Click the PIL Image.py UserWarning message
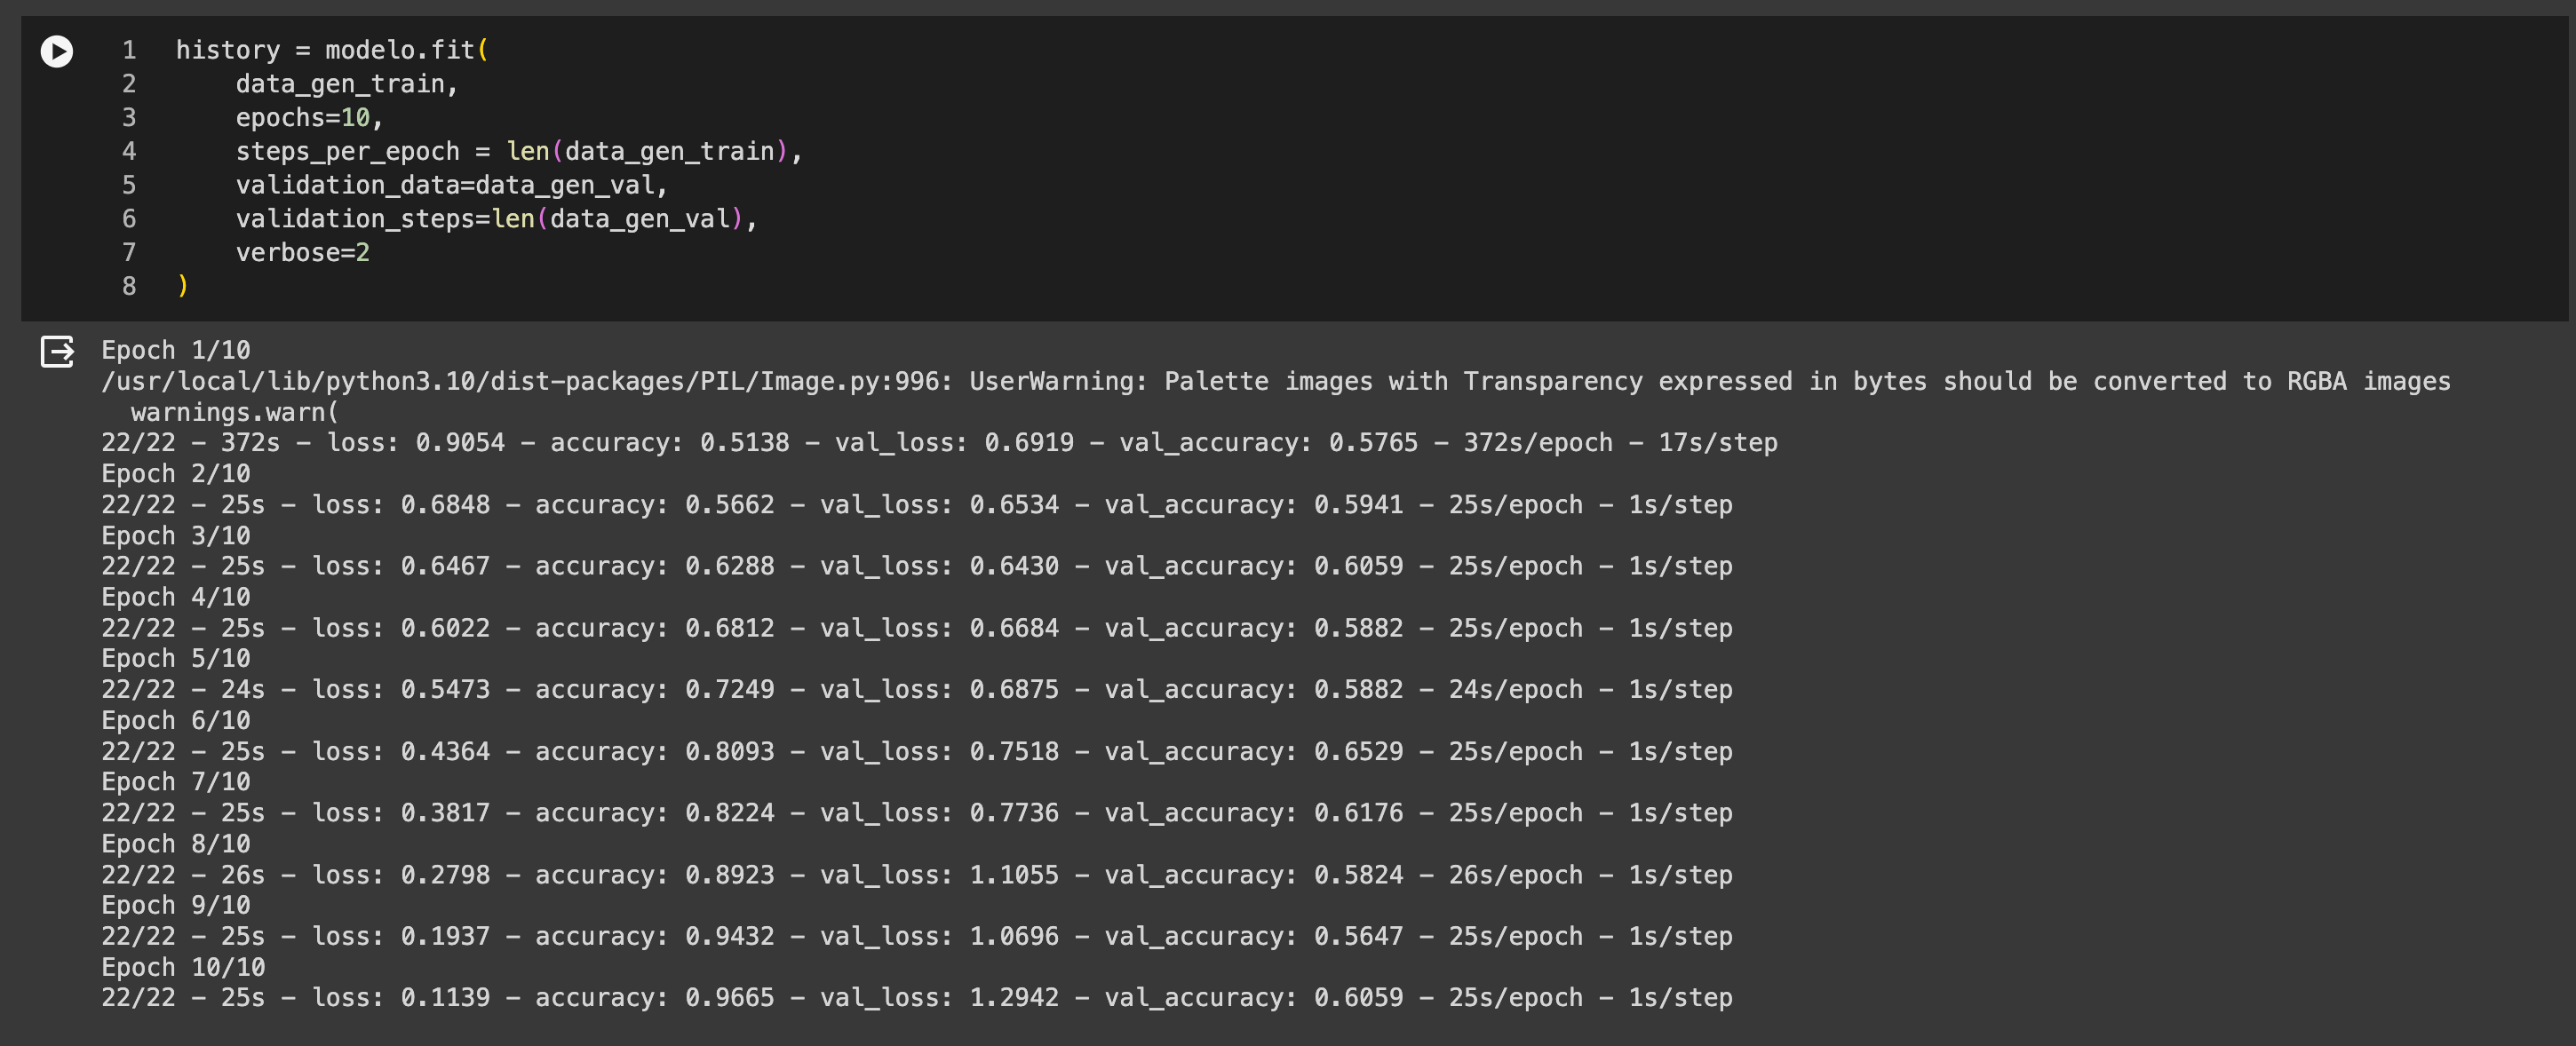This screenshot has height=1046, width=2576. tap(1275, 381)
